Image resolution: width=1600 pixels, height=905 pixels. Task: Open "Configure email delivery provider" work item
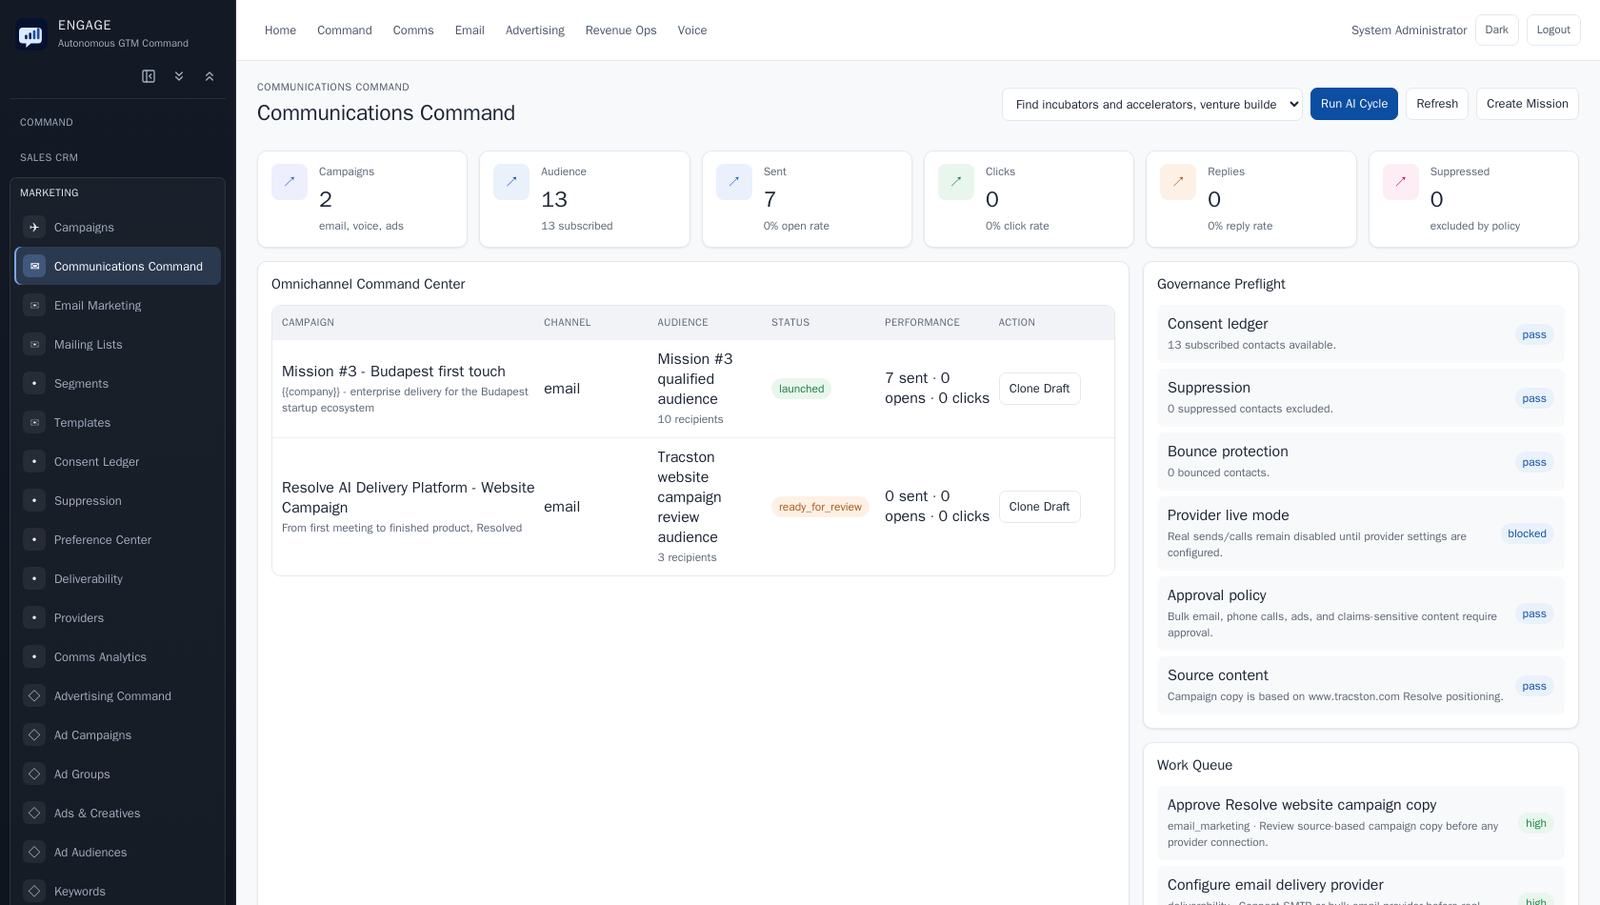click(1360, 886)
